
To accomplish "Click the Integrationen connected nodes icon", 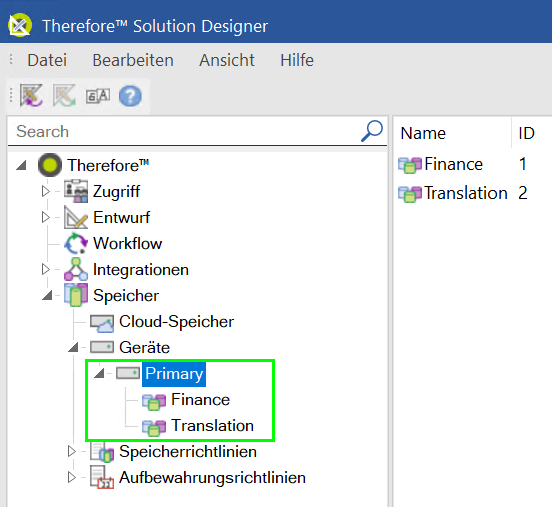I will pyautogui.click(x=76, y=269).
